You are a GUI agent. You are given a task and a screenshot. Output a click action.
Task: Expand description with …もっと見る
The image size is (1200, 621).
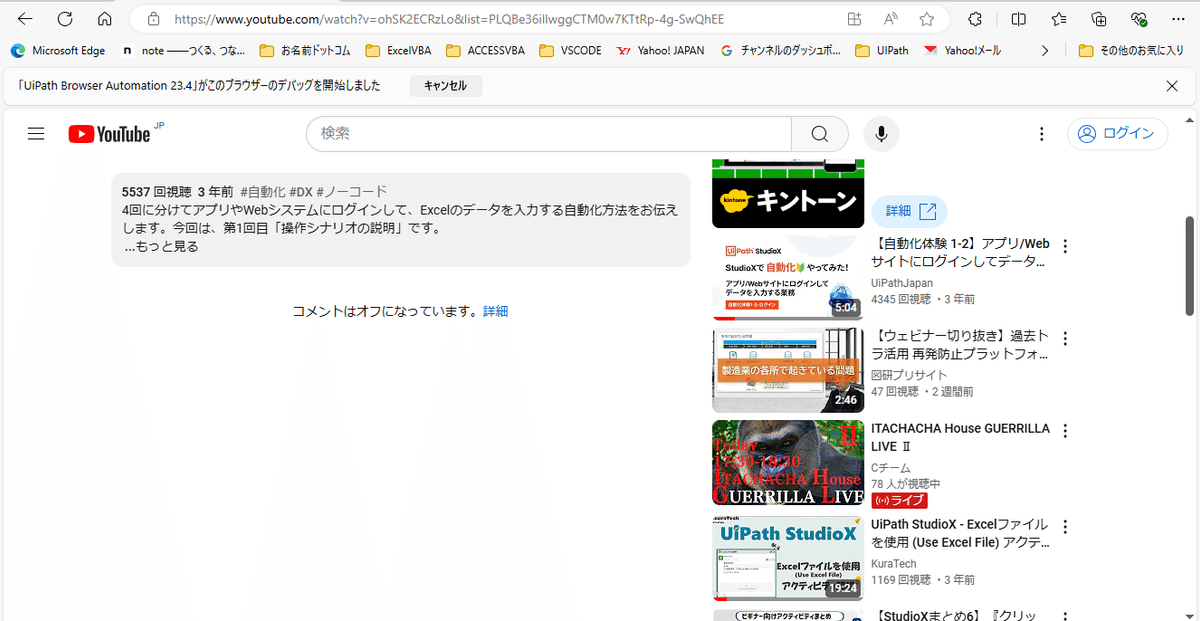tap(161, 247)
